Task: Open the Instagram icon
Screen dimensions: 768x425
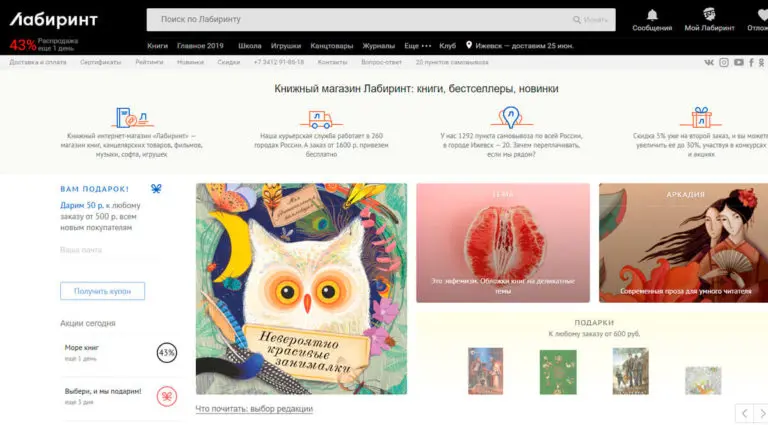Action: 724,62
